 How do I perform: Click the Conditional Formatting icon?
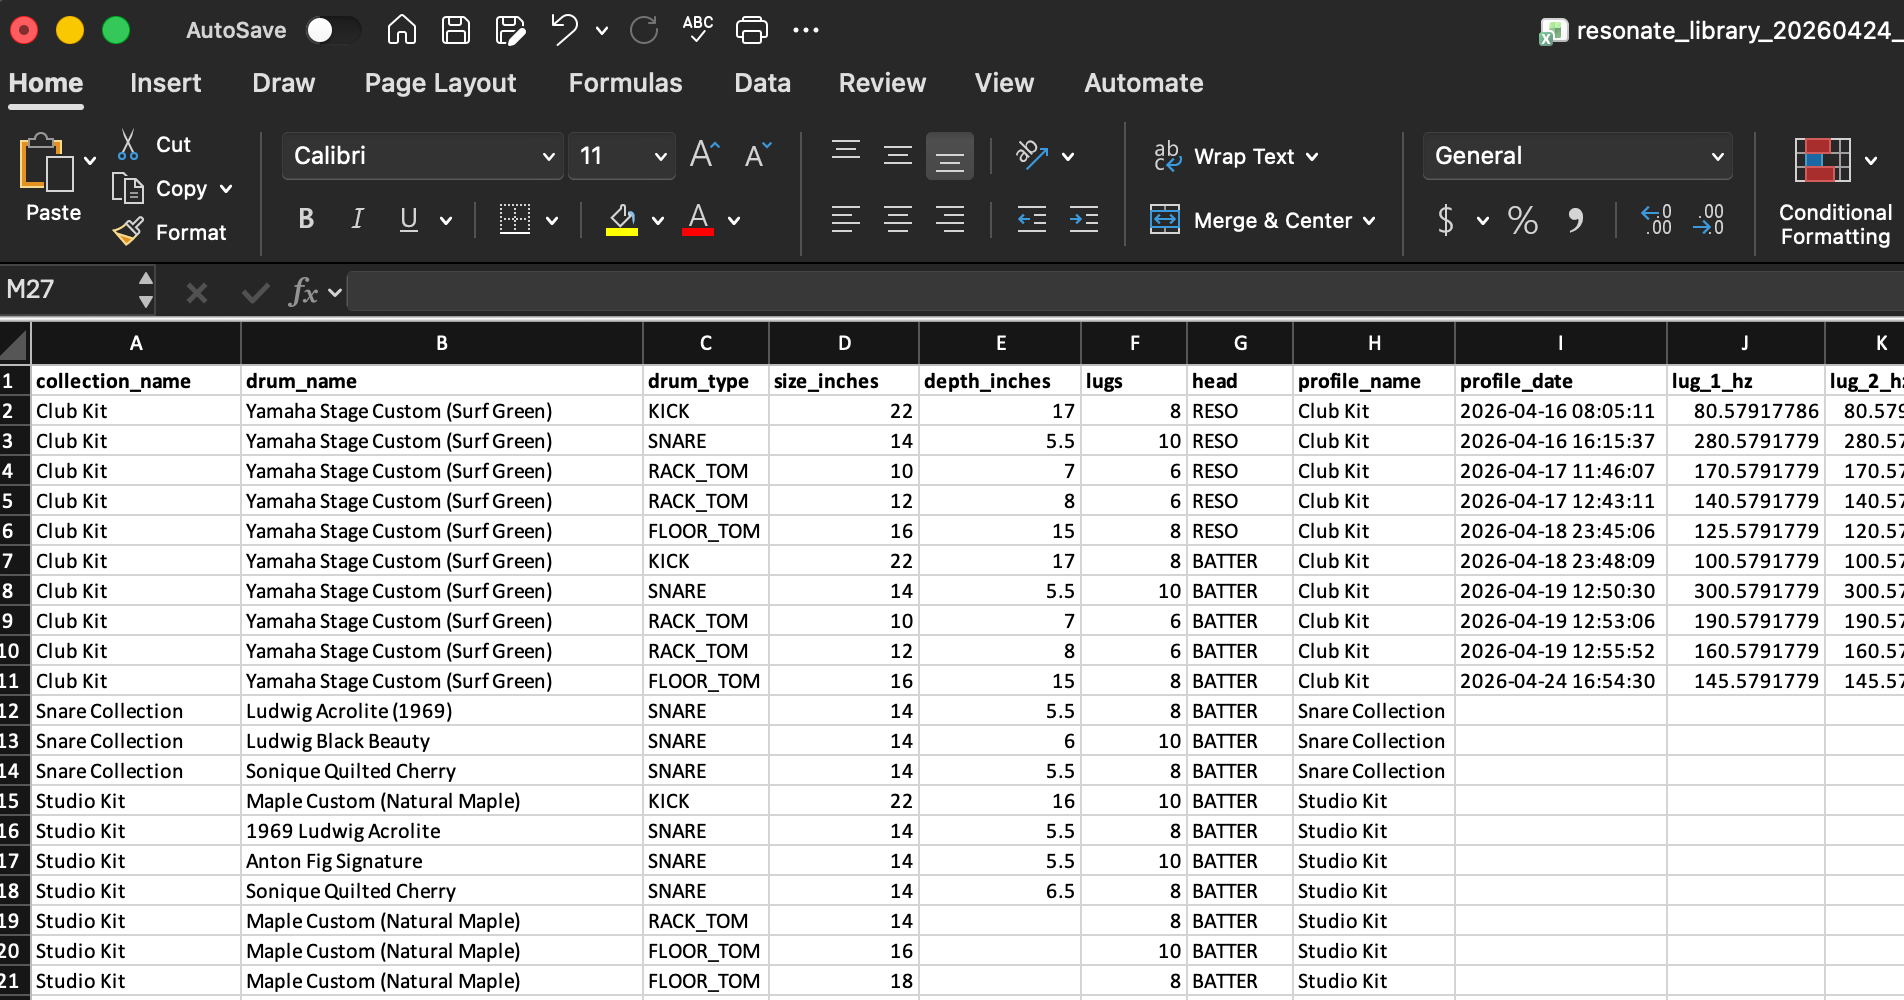[x=1822, y=160]
